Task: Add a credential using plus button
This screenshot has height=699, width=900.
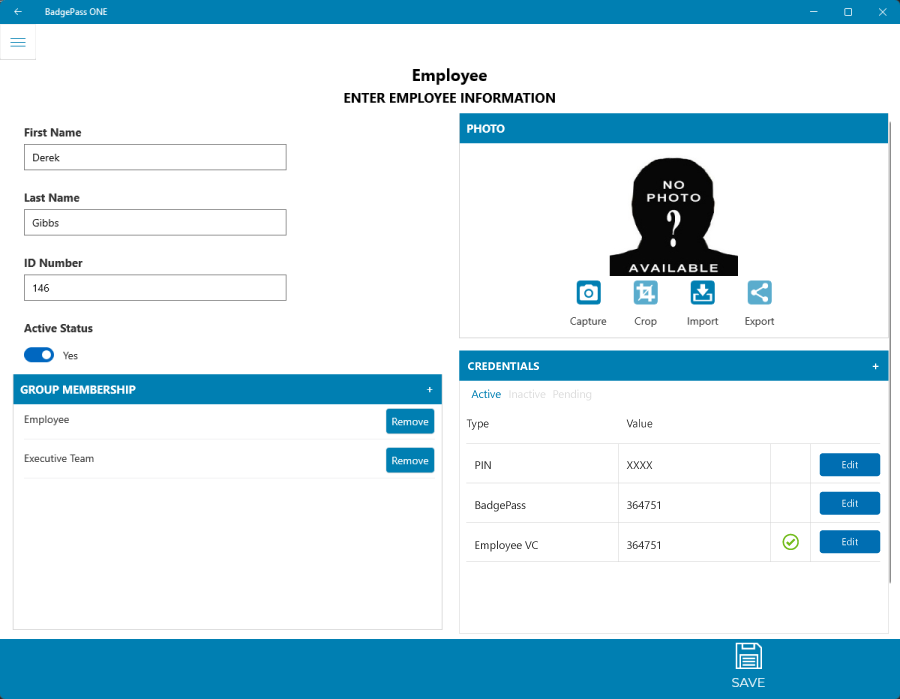Action: [875, 367]
